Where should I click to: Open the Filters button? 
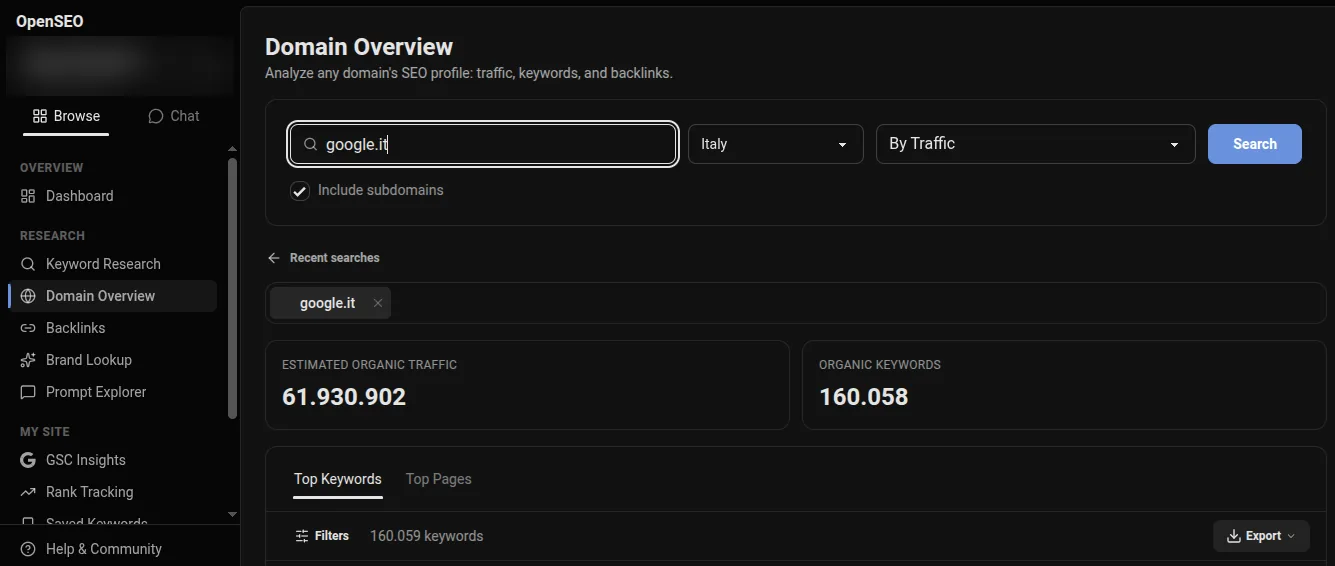pos(322,536)
